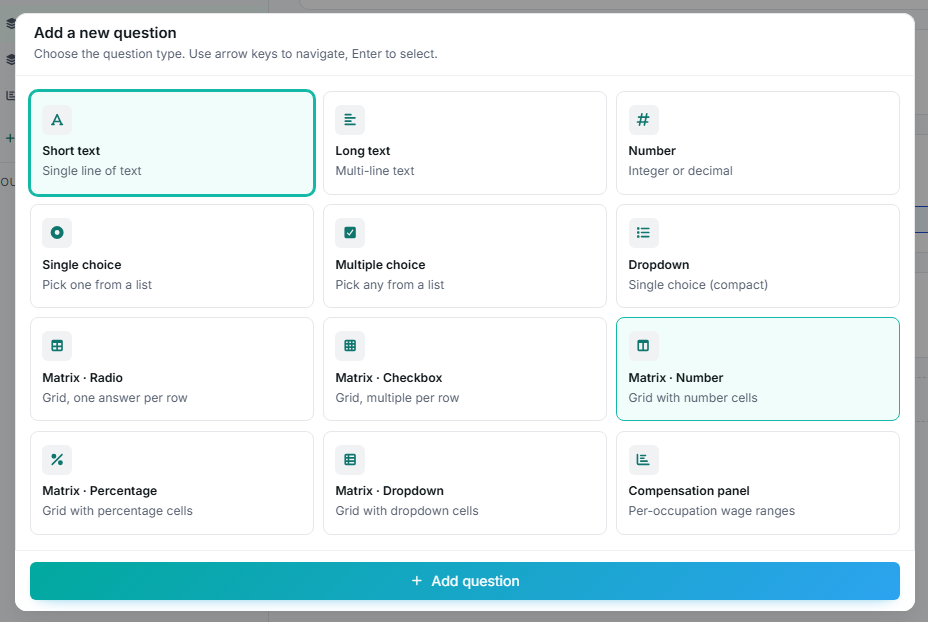
Task: Click the plus icon in left sidebar
Action: [9, 138]
